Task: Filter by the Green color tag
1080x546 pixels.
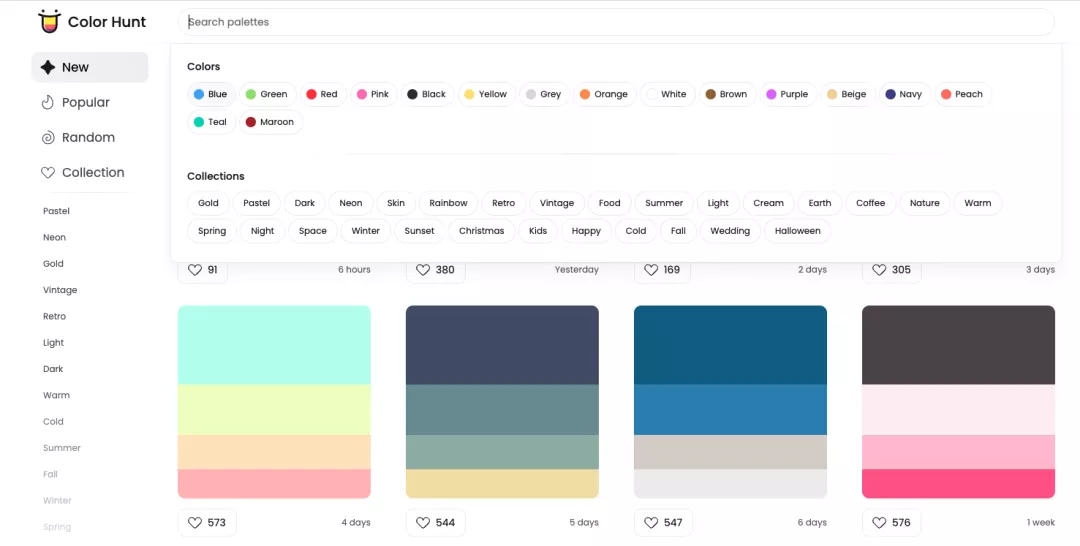Action: [267, 94]
